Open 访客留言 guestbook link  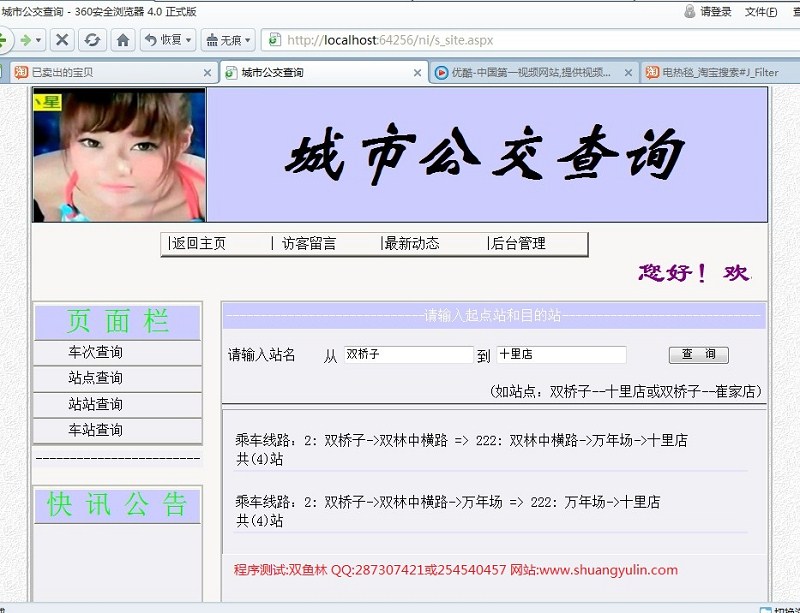(x=308, y=243)
